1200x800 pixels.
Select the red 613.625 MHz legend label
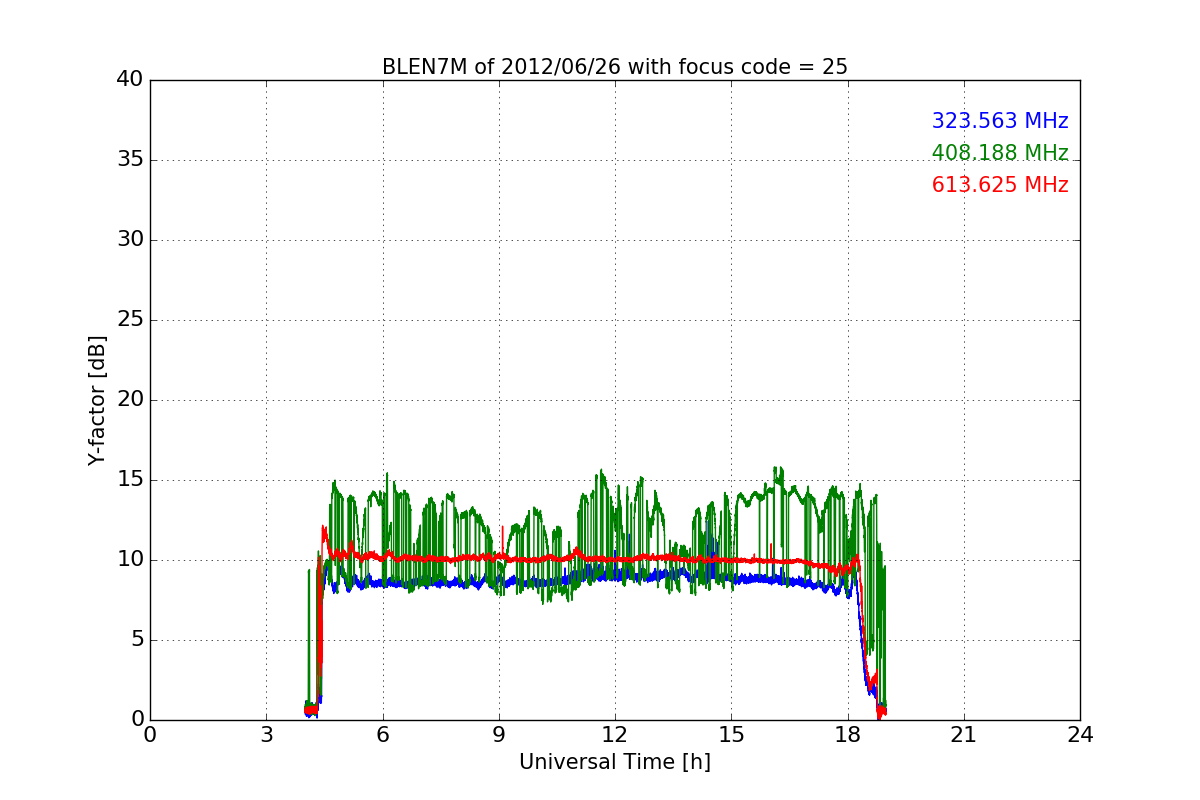[1000, 185]
